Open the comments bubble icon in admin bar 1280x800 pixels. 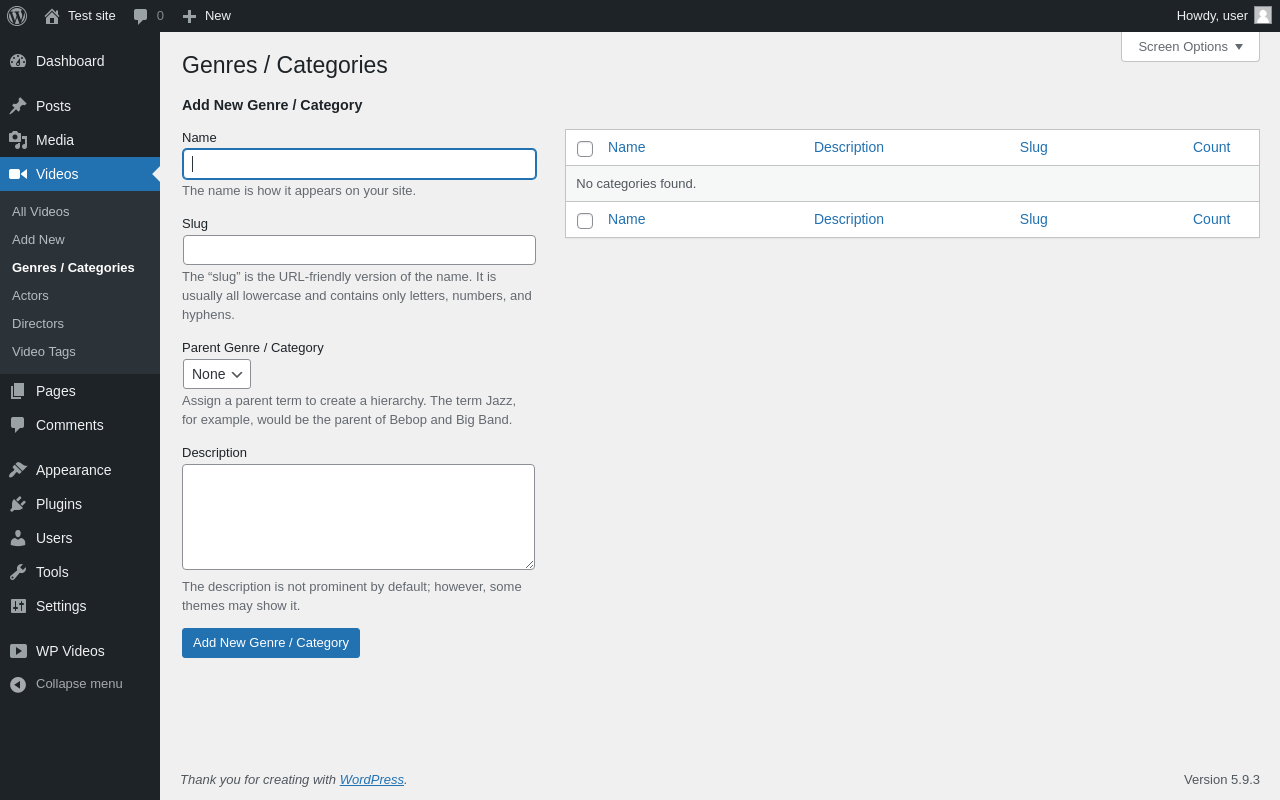[141, 16]
